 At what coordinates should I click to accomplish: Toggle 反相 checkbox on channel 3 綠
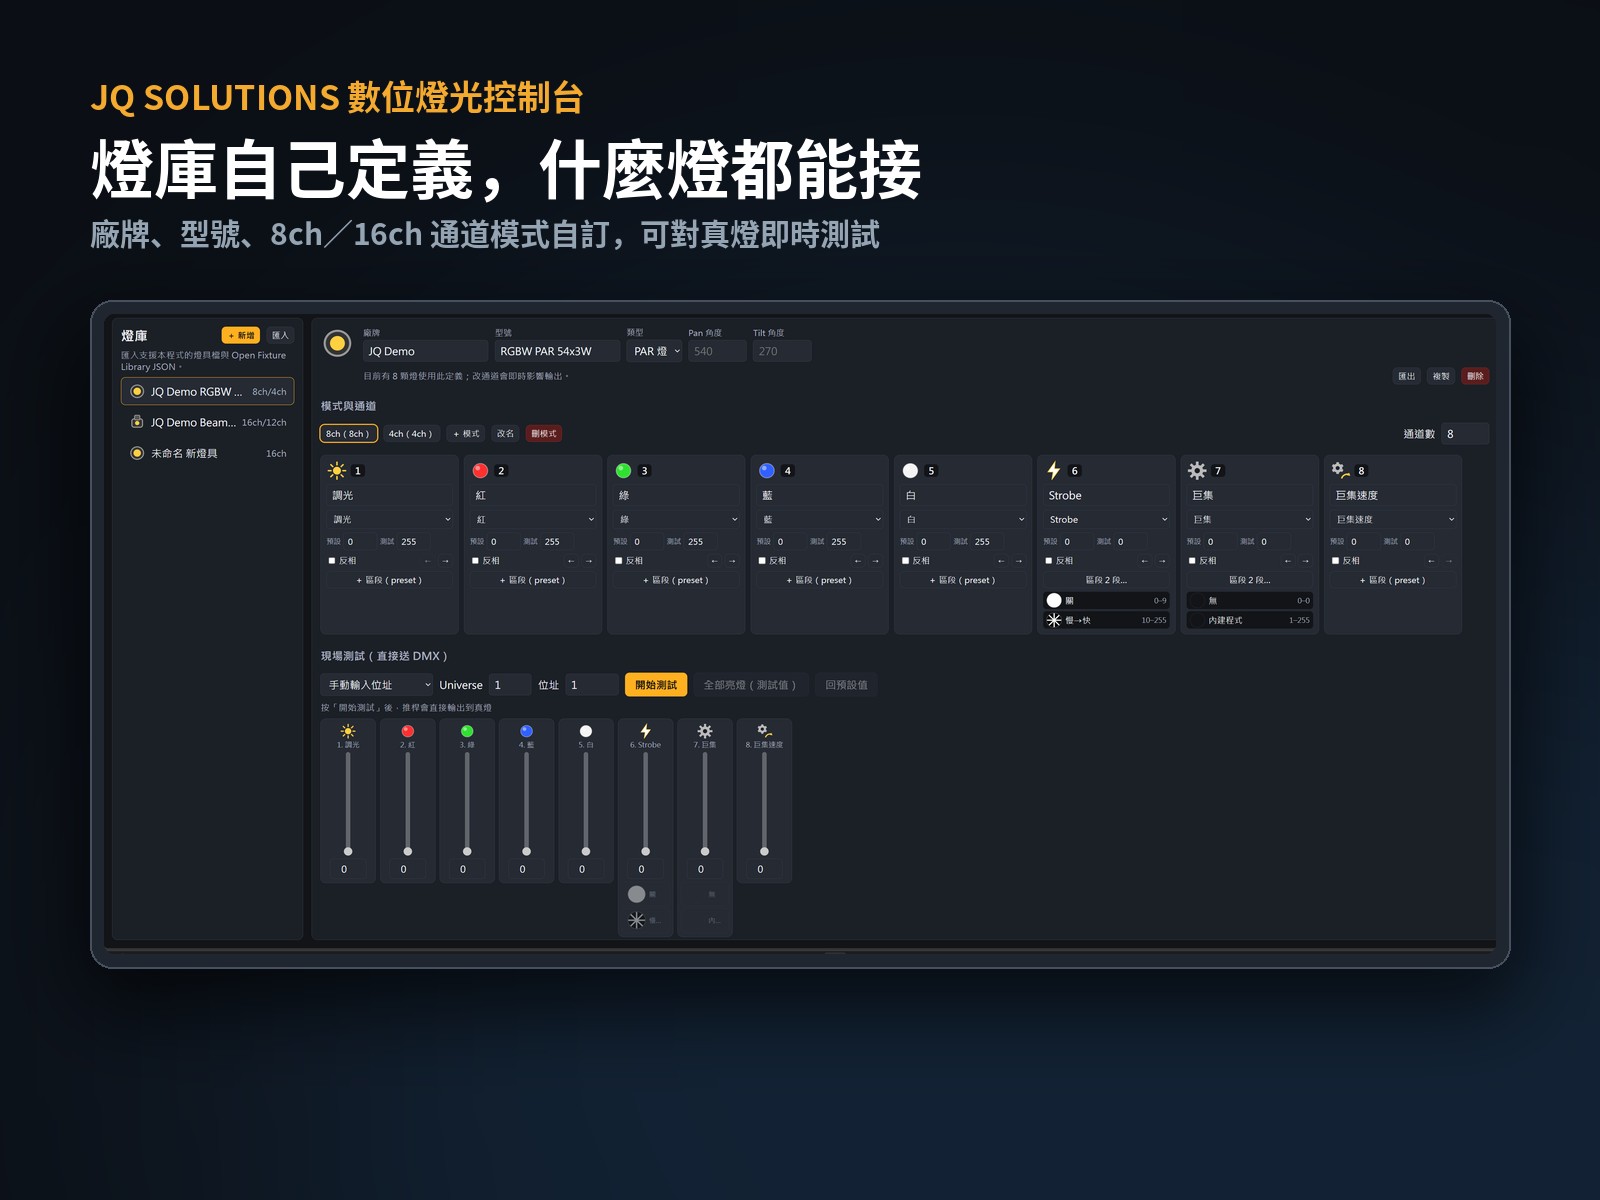tap(619, 561)
